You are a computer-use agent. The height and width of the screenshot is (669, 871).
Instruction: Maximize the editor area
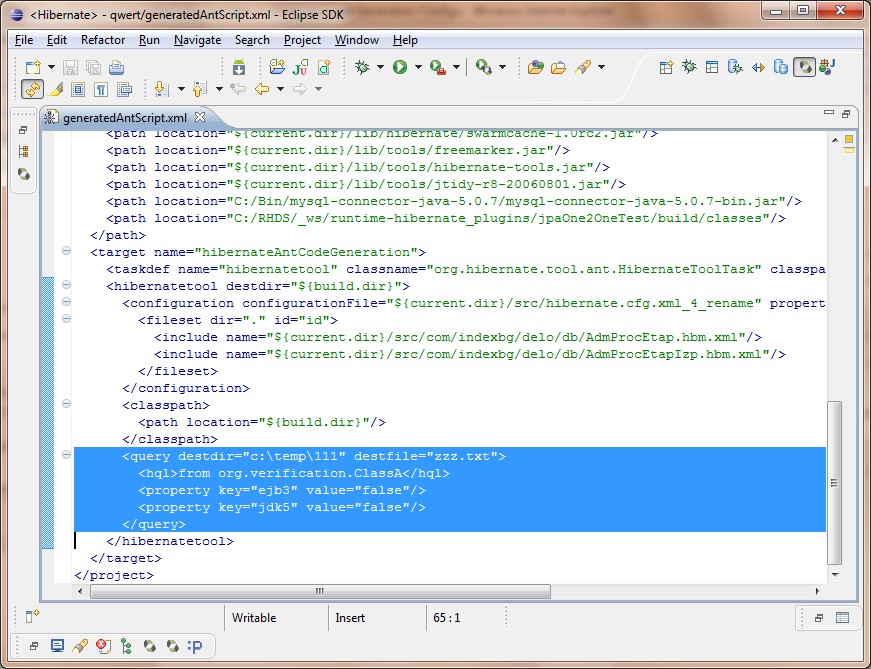[x=846, y=114]
